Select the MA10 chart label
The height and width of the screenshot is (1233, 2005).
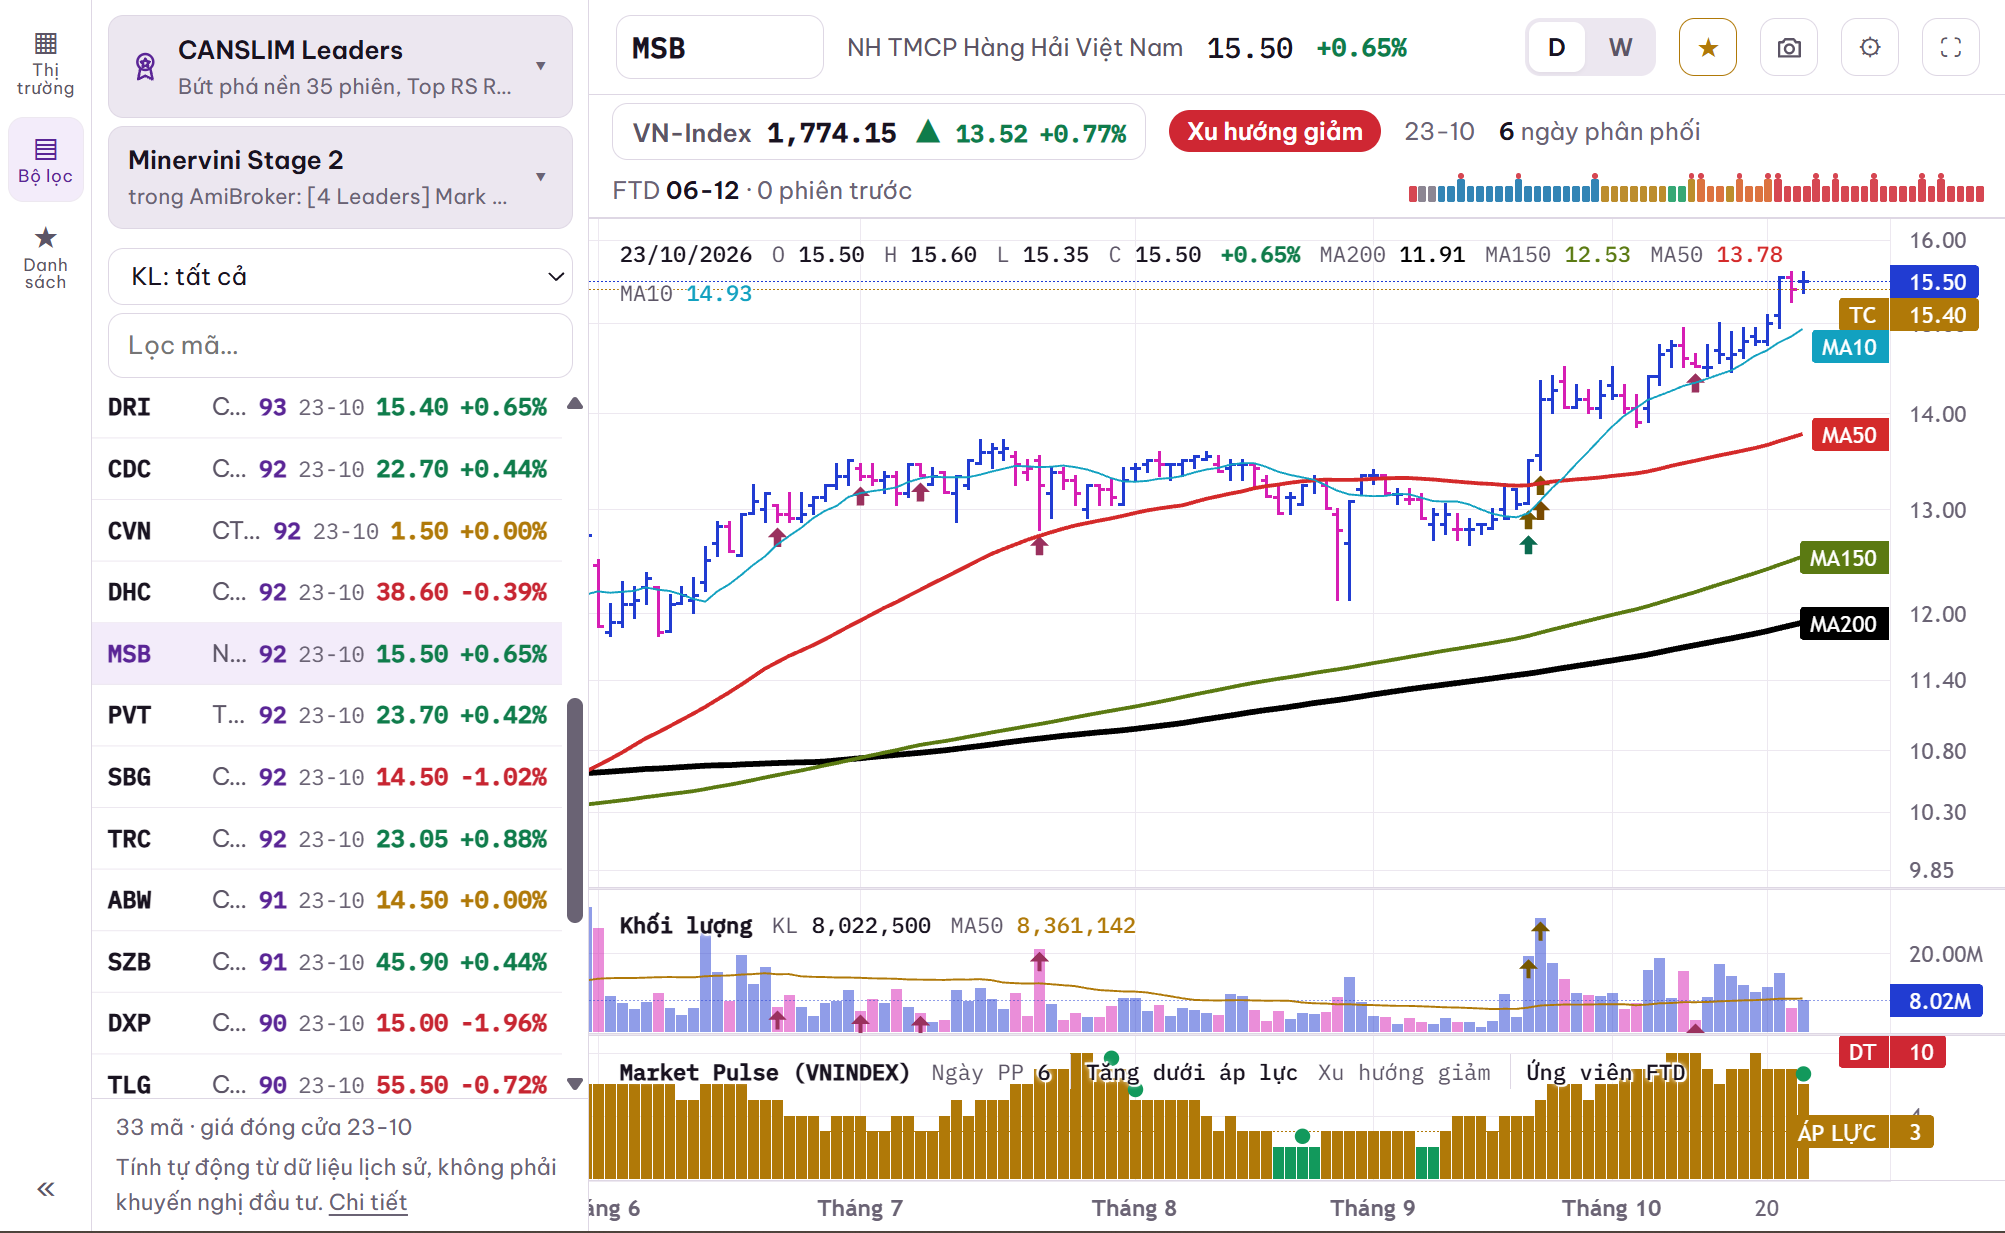[1849, 347]
